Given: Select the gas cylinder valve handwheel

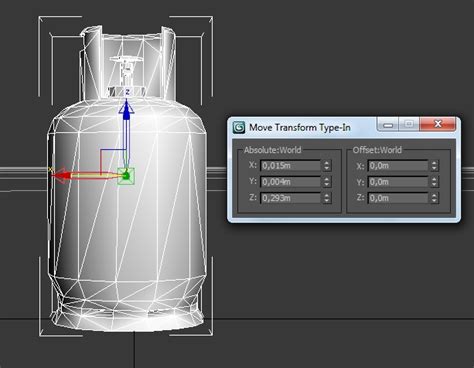Looking at the screenshot, I should (126, 59).
